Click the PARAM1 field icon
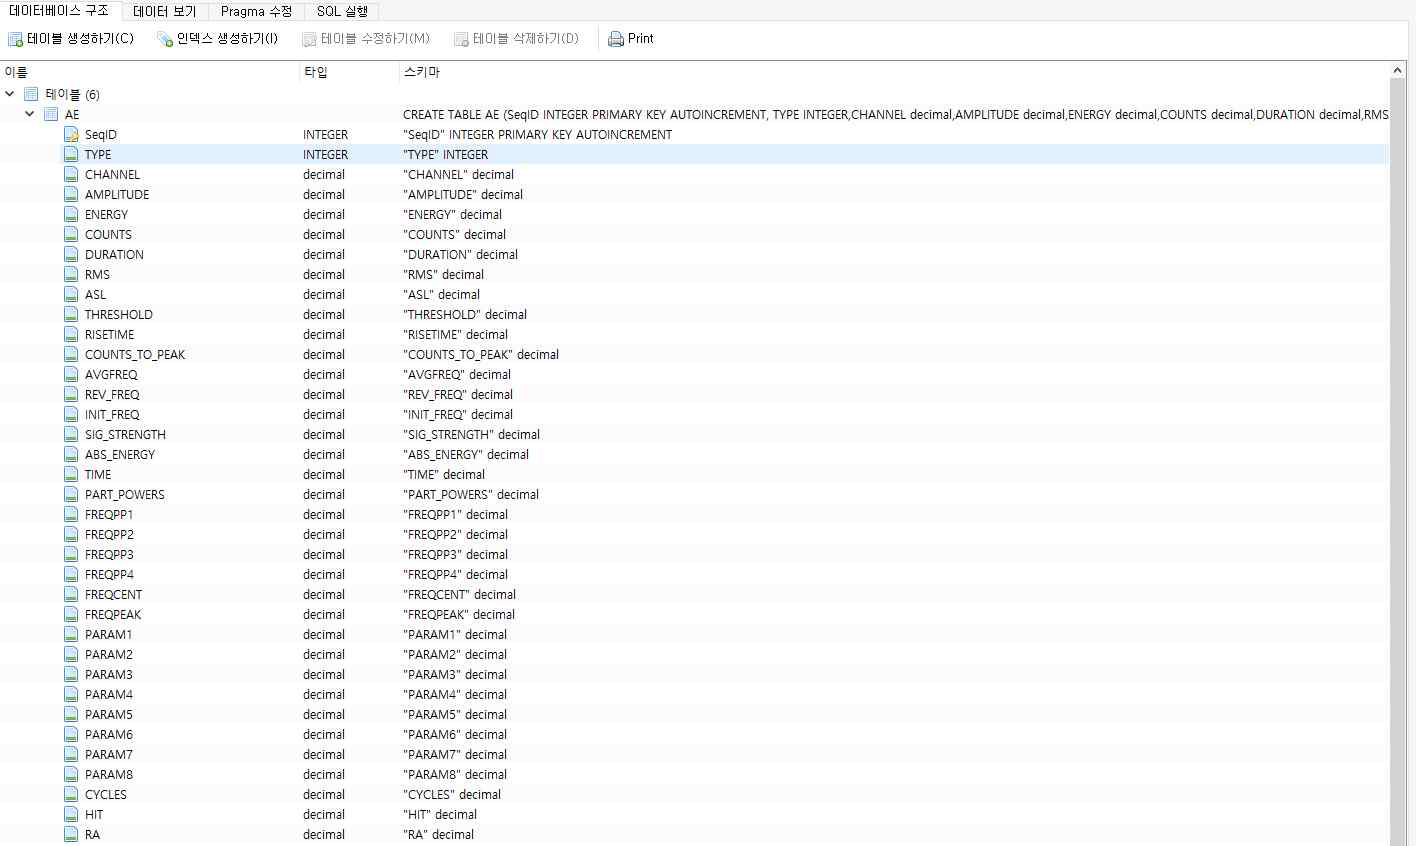 coord(71,634)
